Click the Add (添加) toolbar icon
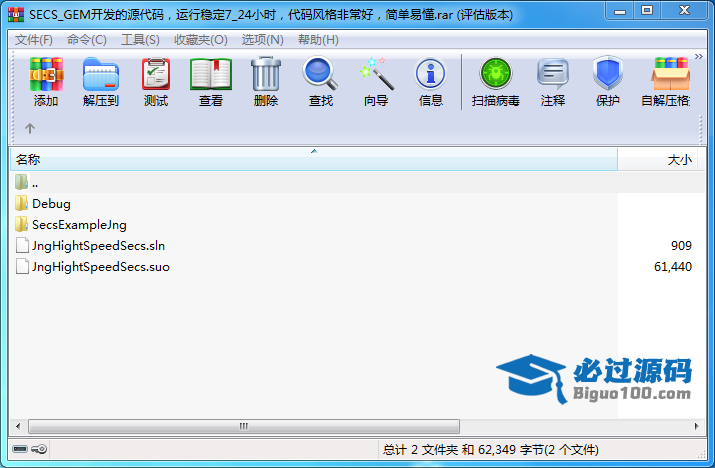715x468 pixels. click(x=46, y=74)
